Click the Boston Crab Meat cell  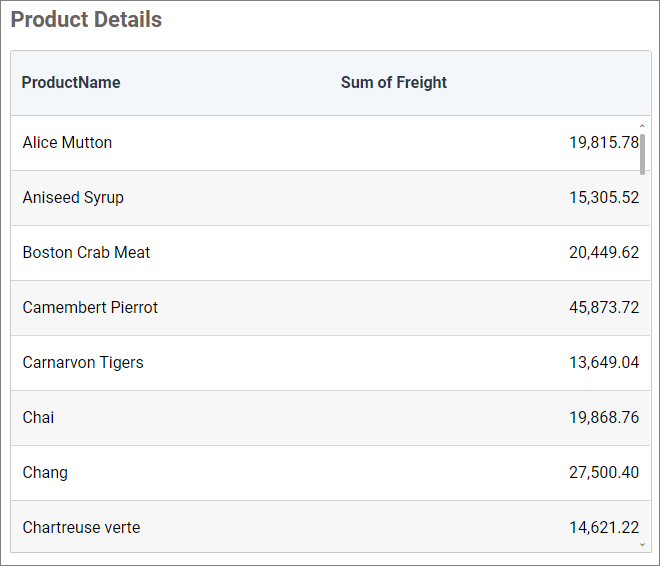point(86,253)
